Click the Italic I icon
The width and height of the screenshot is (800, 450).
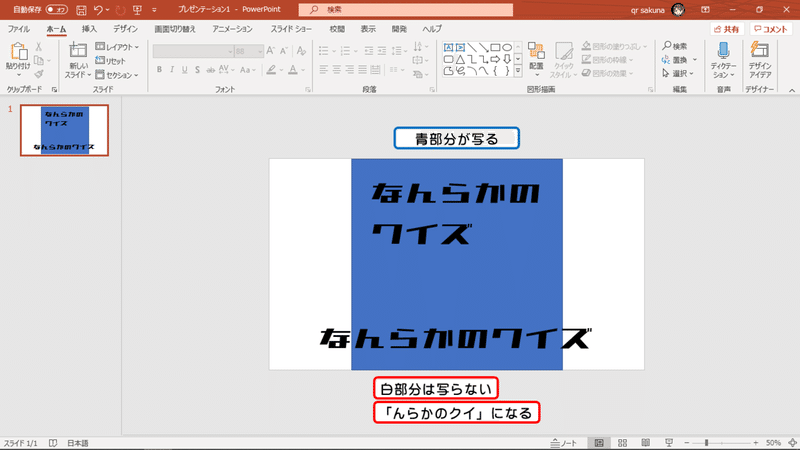172,69
